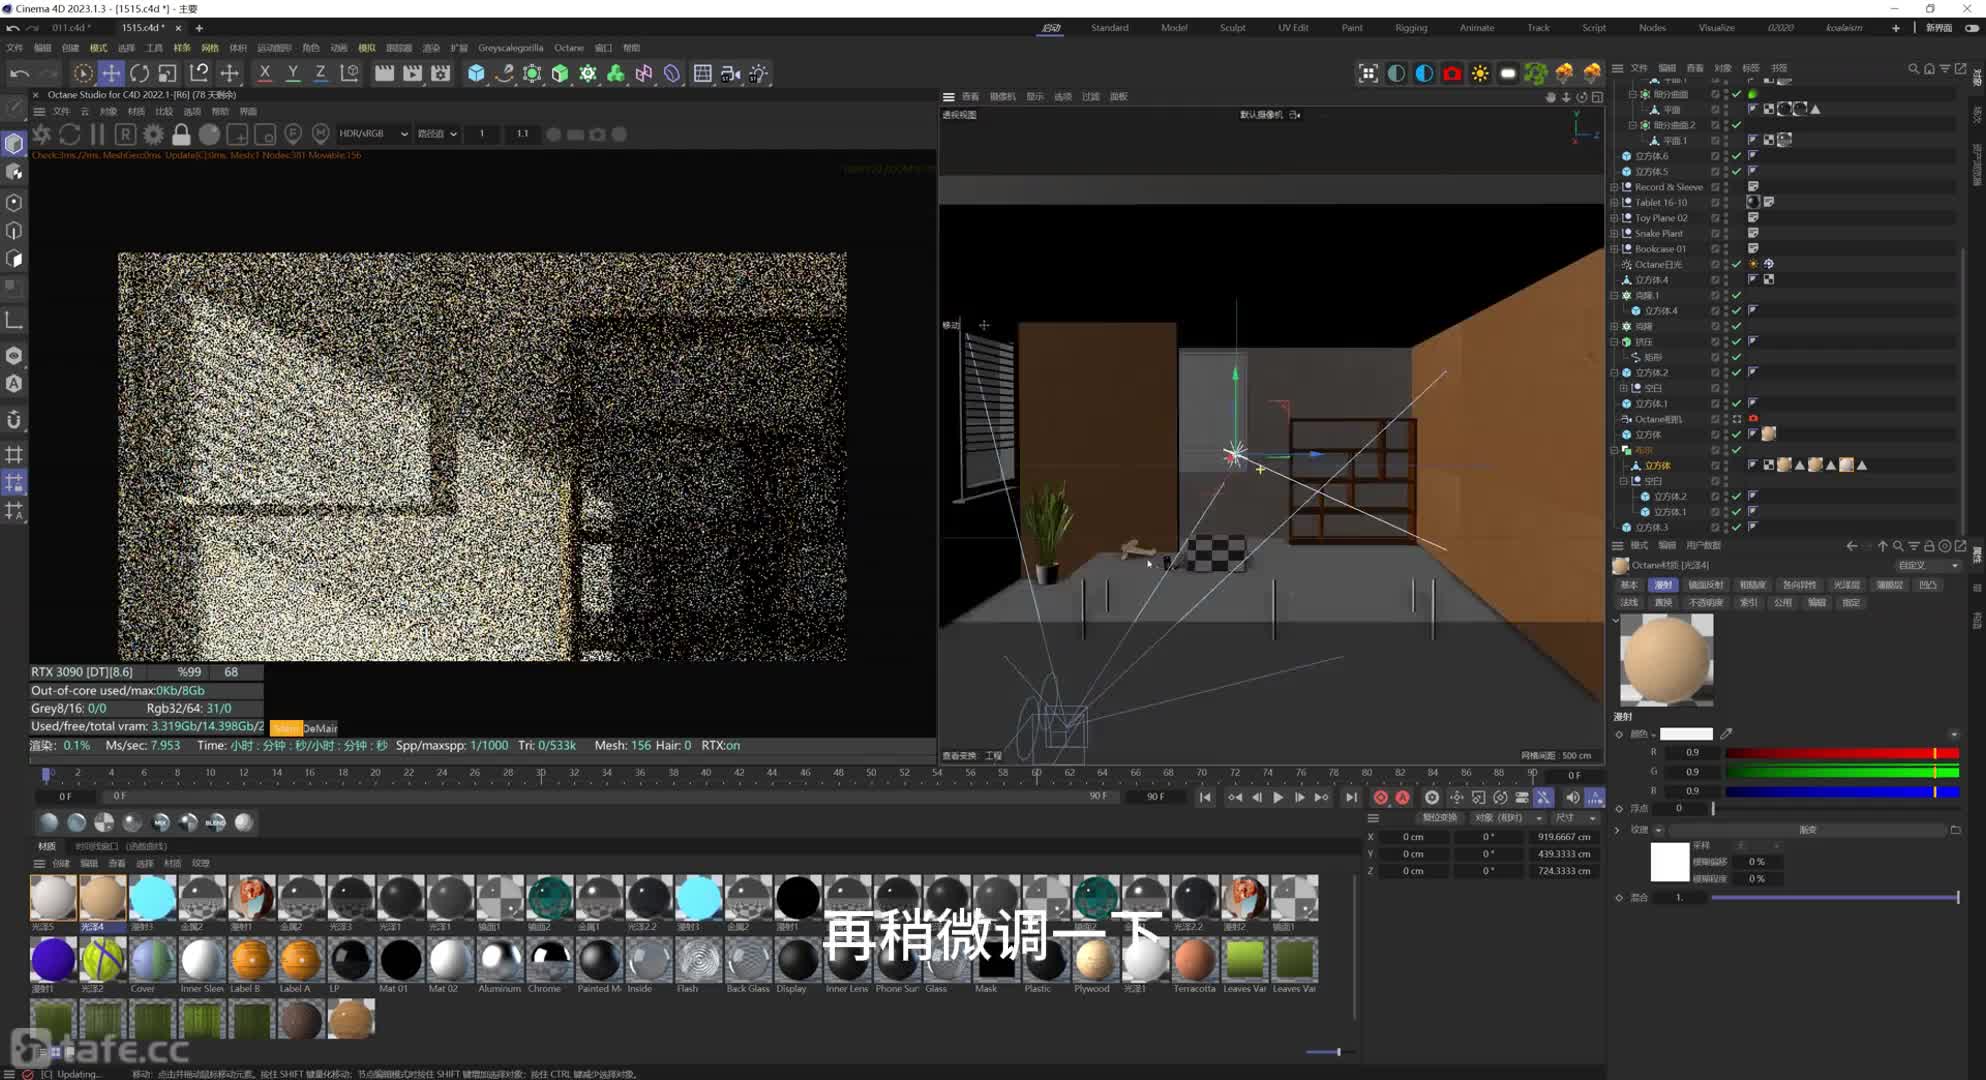Open the Greyscalegorilla menu
This screenshot has height=1080, width=1986.
pos(510,48)
